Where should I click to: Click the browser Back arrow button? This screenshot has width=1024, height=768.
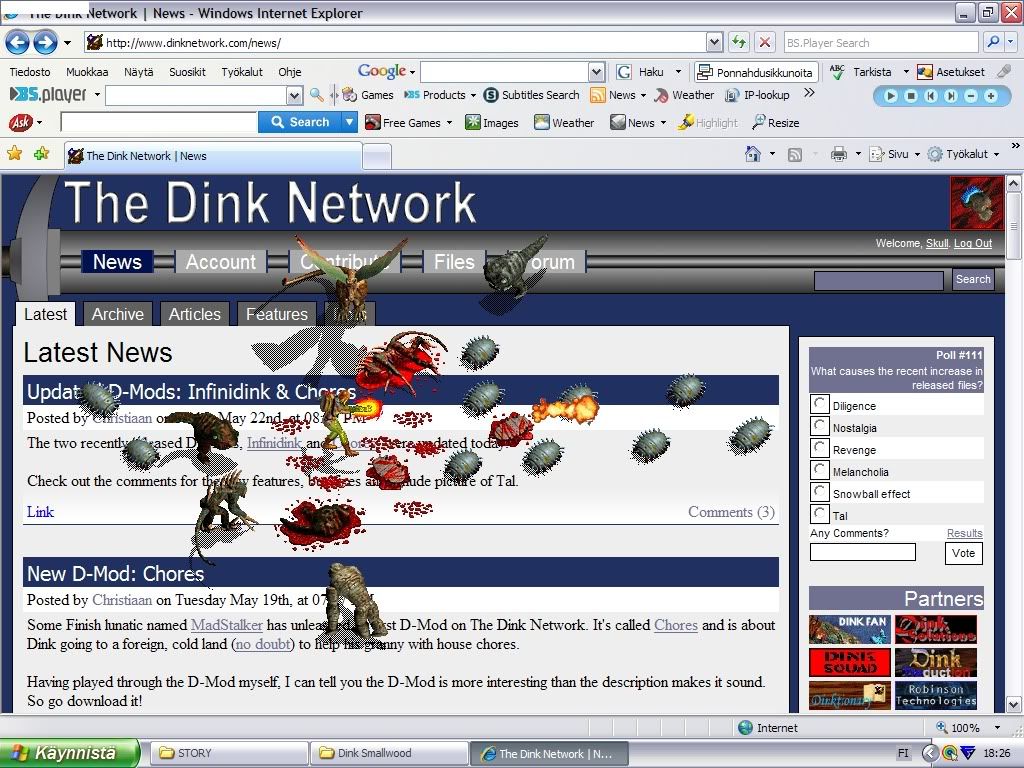coord(17,42)
